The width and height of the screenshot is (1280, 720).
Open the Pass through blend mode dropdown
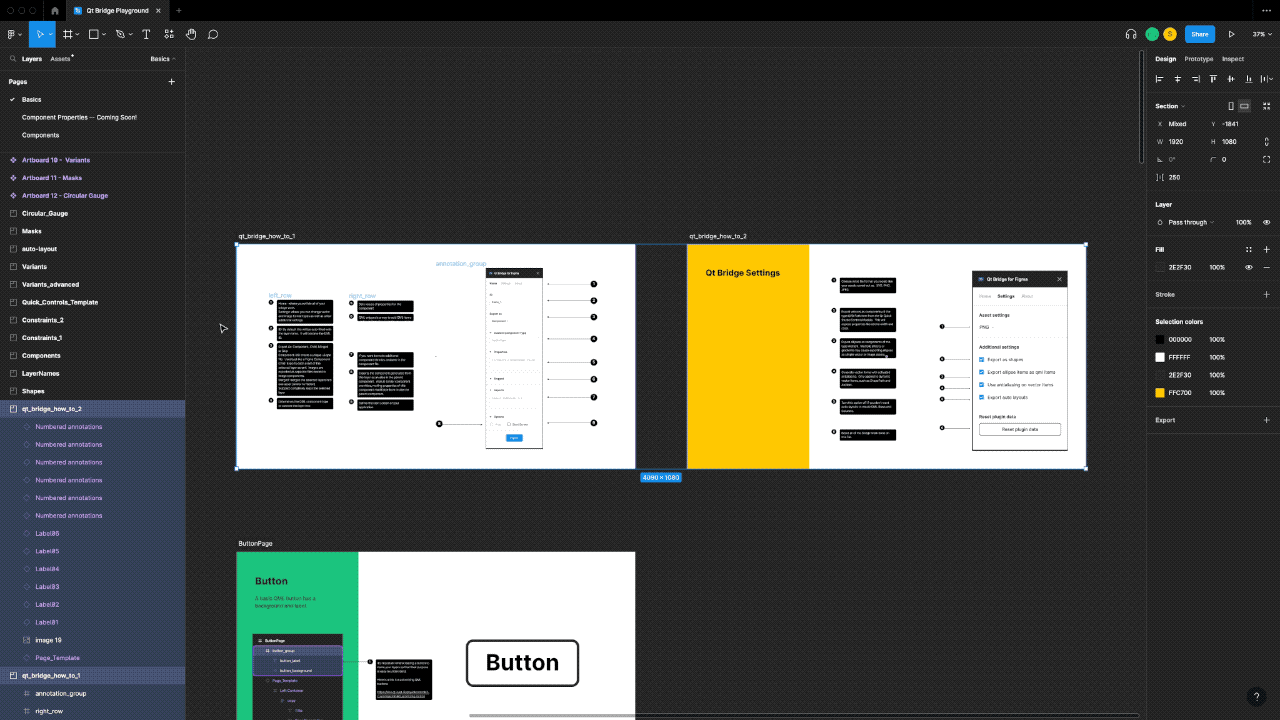click(x=1188, y=222)
